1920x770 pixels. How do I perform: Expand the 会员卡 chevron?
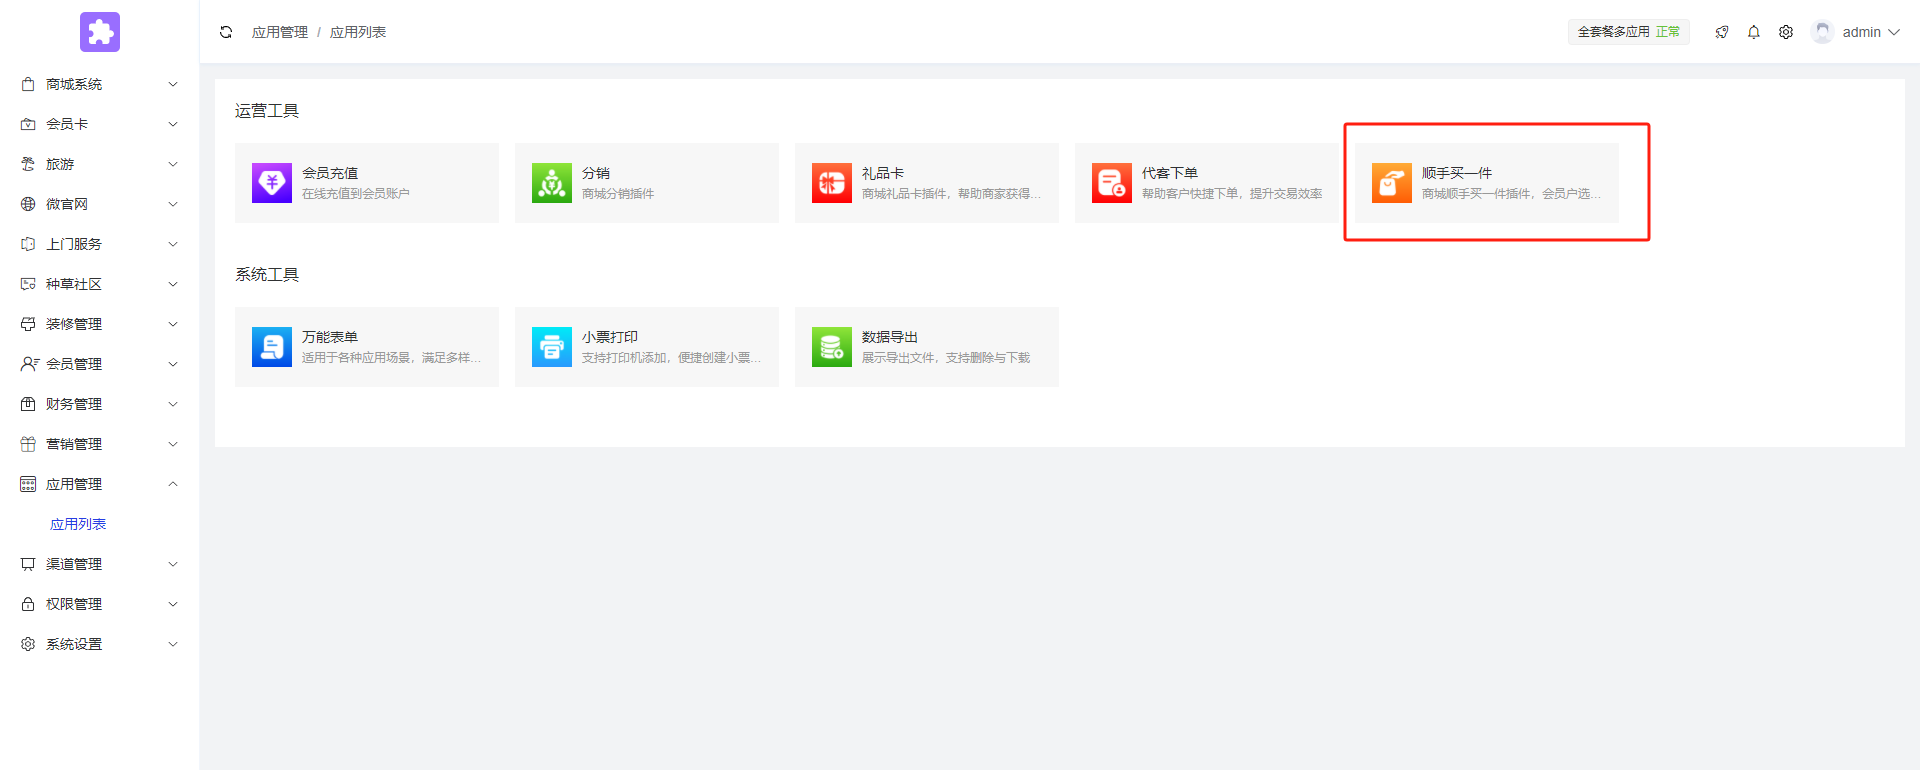(x=173, y=124)
